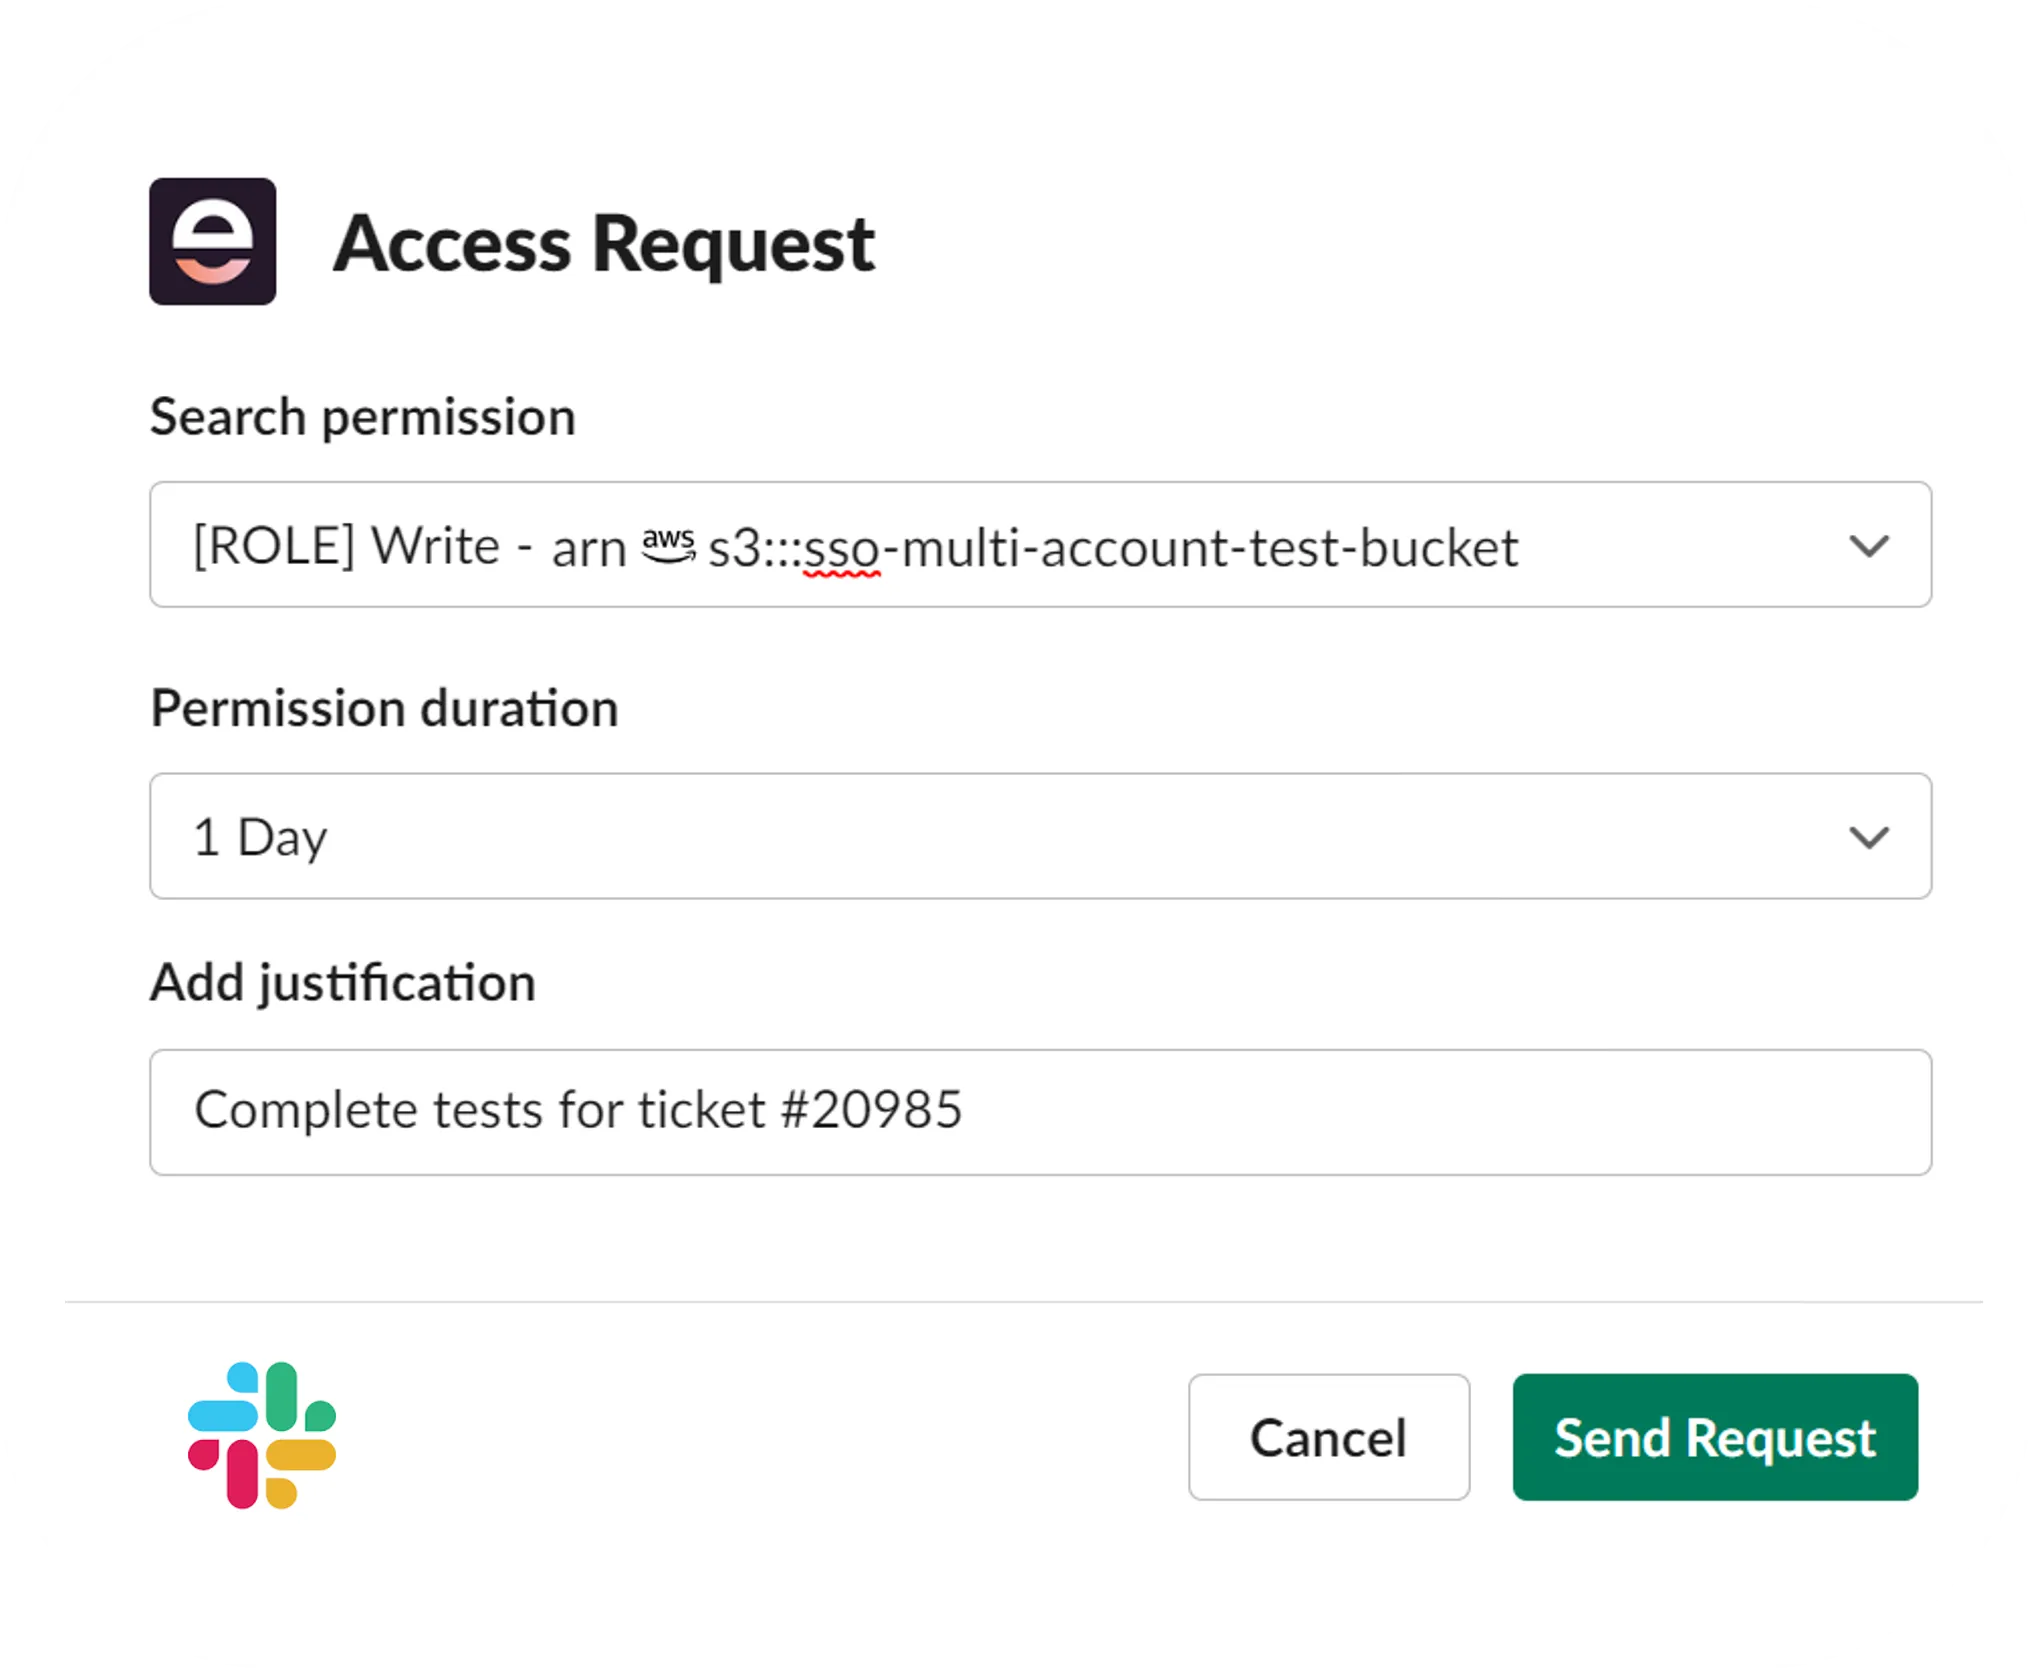This screenshot has width=2032, height=1669.
Task: Edit the justification text for ticket #20985
Action: point(578,1110)
